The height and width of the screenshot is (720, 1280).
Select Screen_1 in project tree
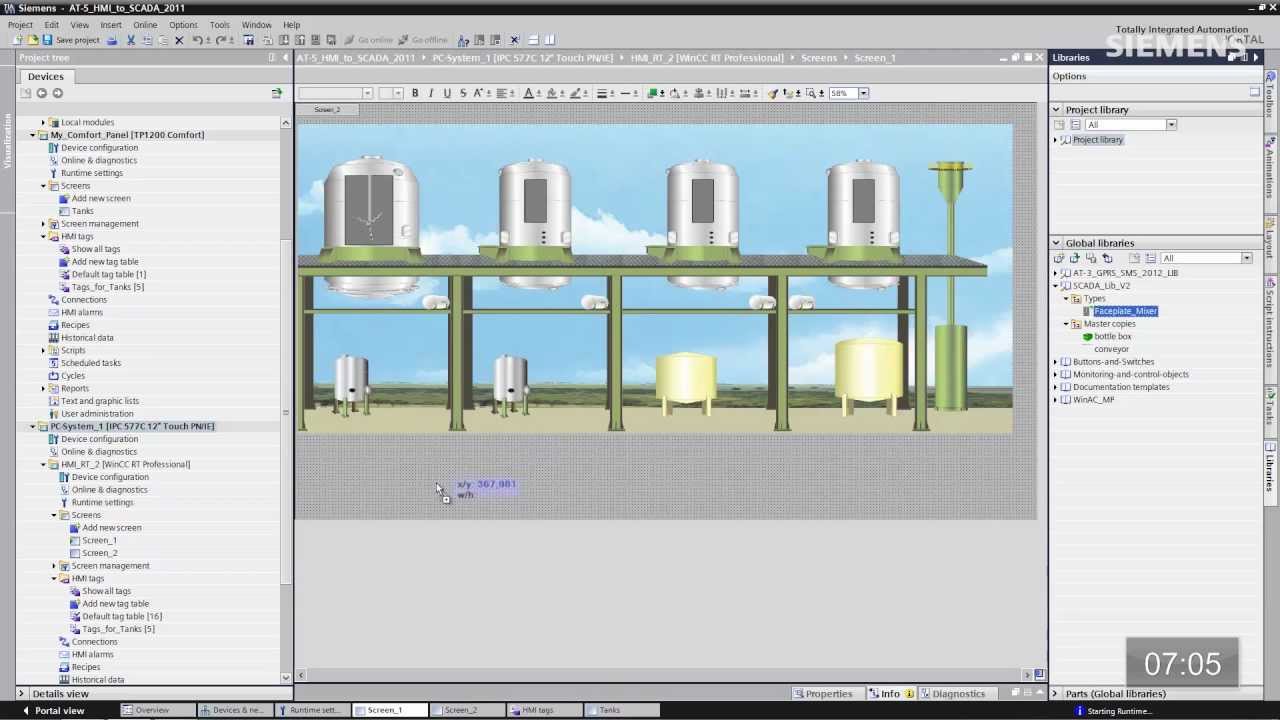99,541
